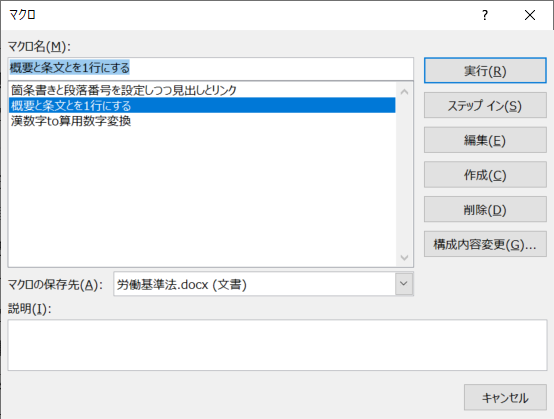Open 構成内容変更(G) organizer button
The image size is (554, 419).
[x=485, y=244]
